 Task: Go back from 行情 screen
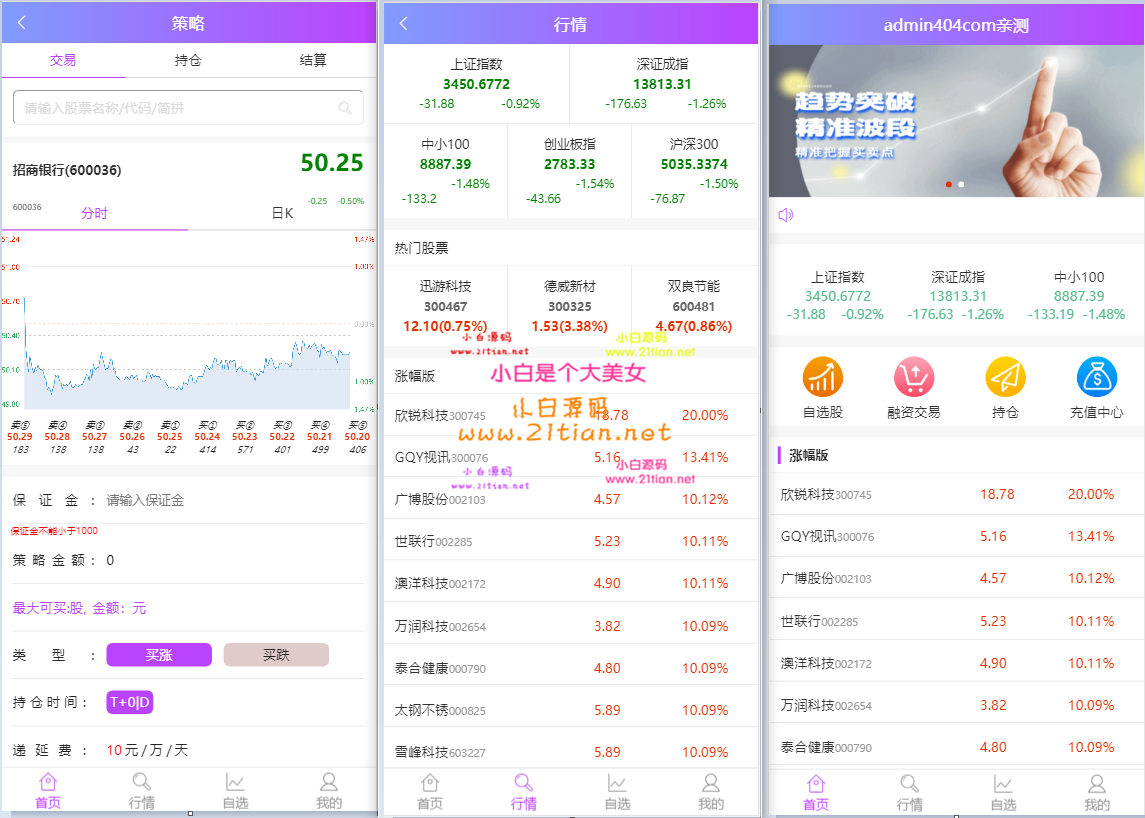[404, 24]
